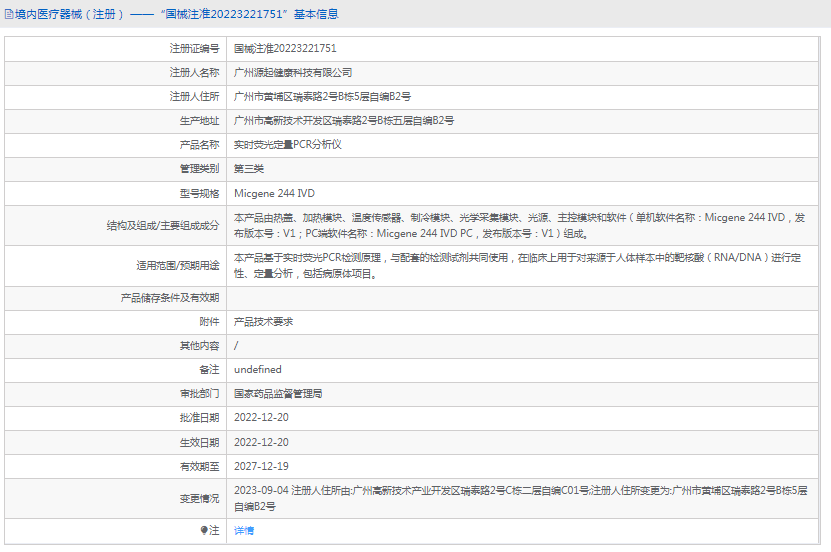
Task: Click approval date 2022-12-20 in 批准日期 row
Action: coord(261,417)
